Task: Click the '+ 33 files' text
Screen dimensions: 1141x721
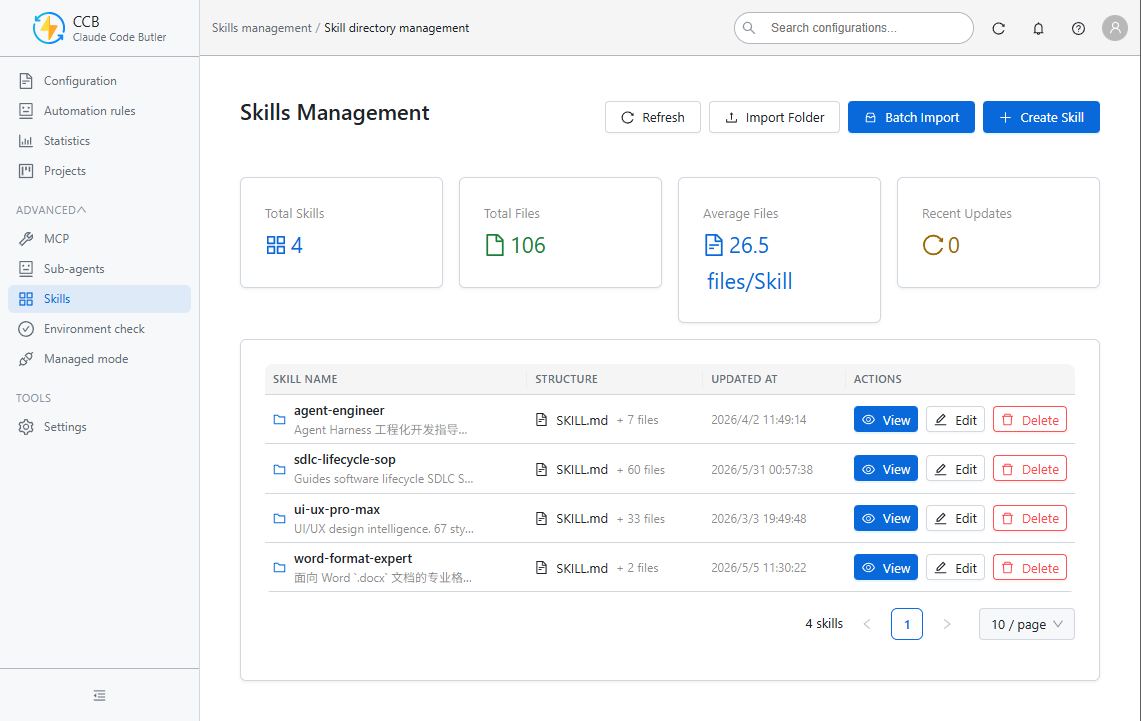Action: 641,519
